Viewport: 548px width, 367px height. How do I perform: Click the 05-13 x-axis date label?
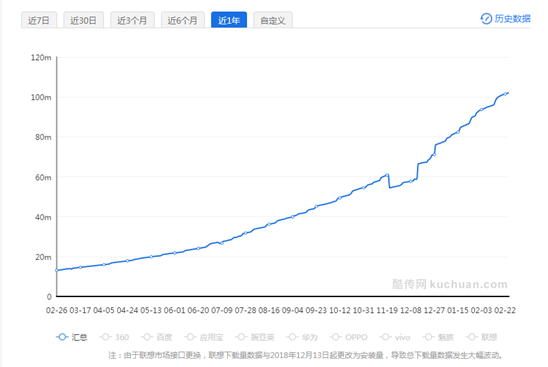[151, 310]
